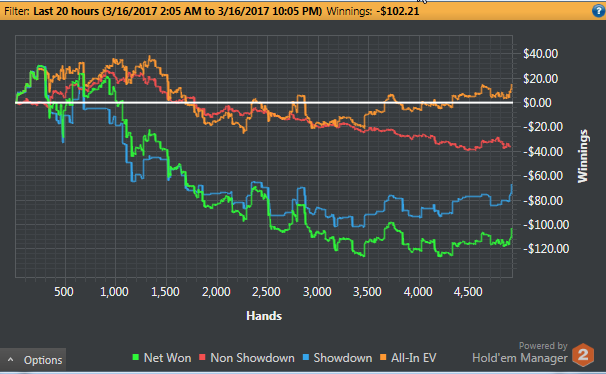Click the $40.00 axis label
The height and width of the screenshot is (374, 606).
click(540, 54)
